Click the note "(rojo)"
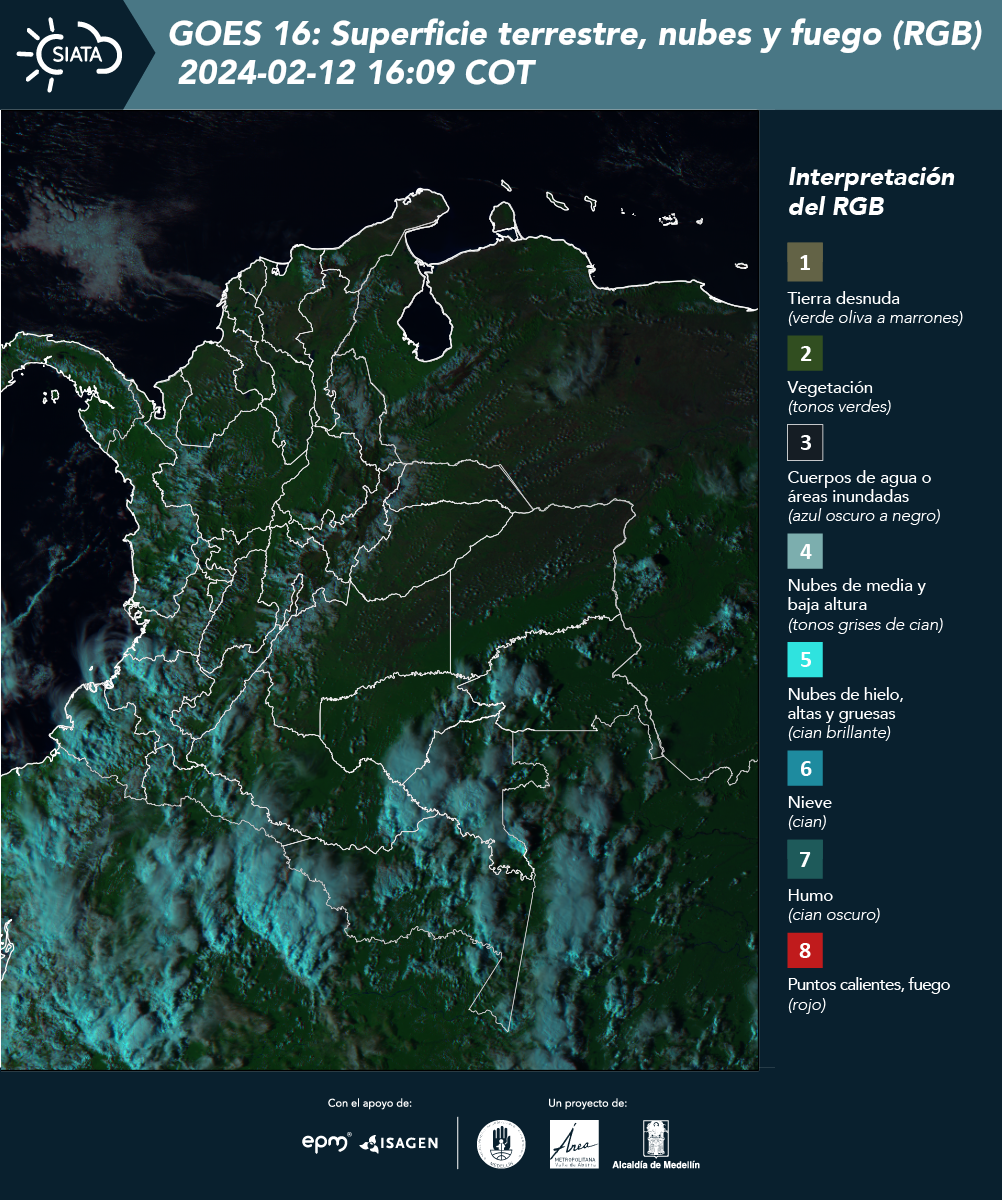Image resolution: width=1002 pixels, height=1200 pixels. click(x=807, y=1005)
